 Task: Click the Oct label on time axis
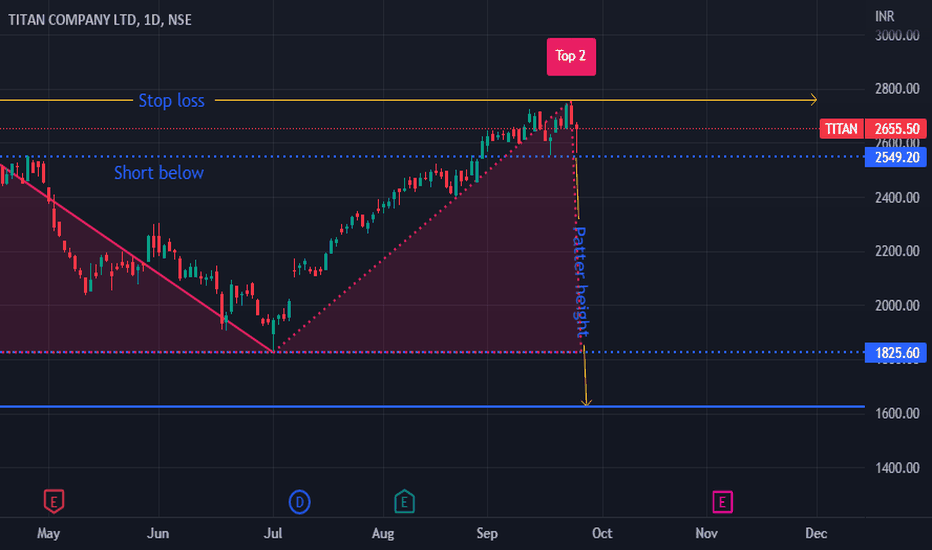click(602, 533)
